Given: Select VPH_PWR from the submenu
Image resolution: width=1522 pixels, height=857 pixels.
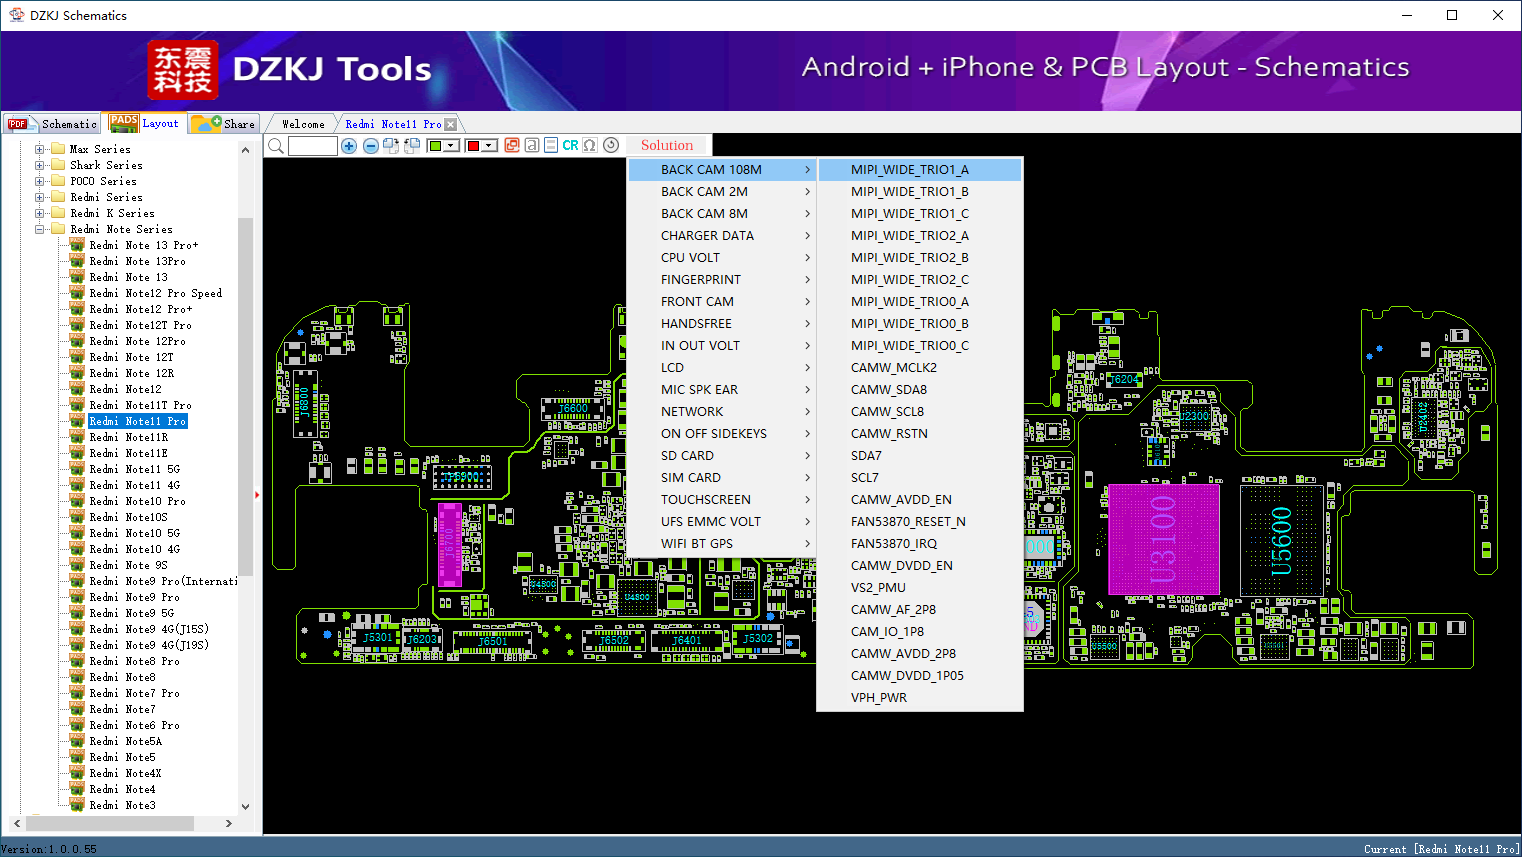Looking at the screenshot, I should point(920,698).
